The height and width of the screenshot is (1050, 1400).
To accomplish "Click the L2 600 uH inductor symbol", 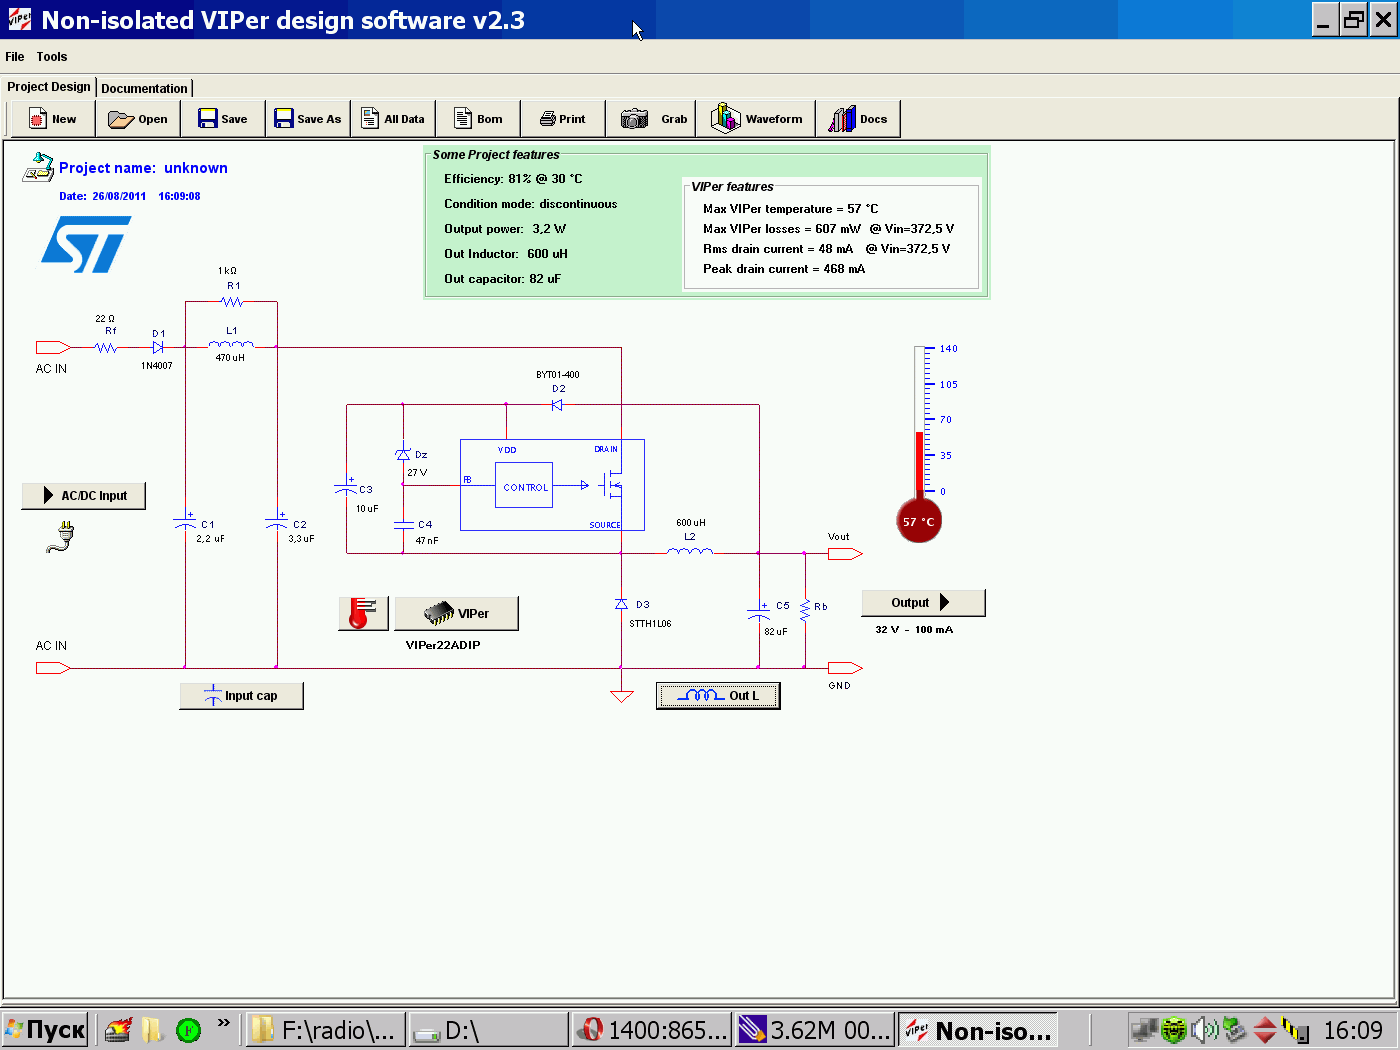I will point(690,550).
